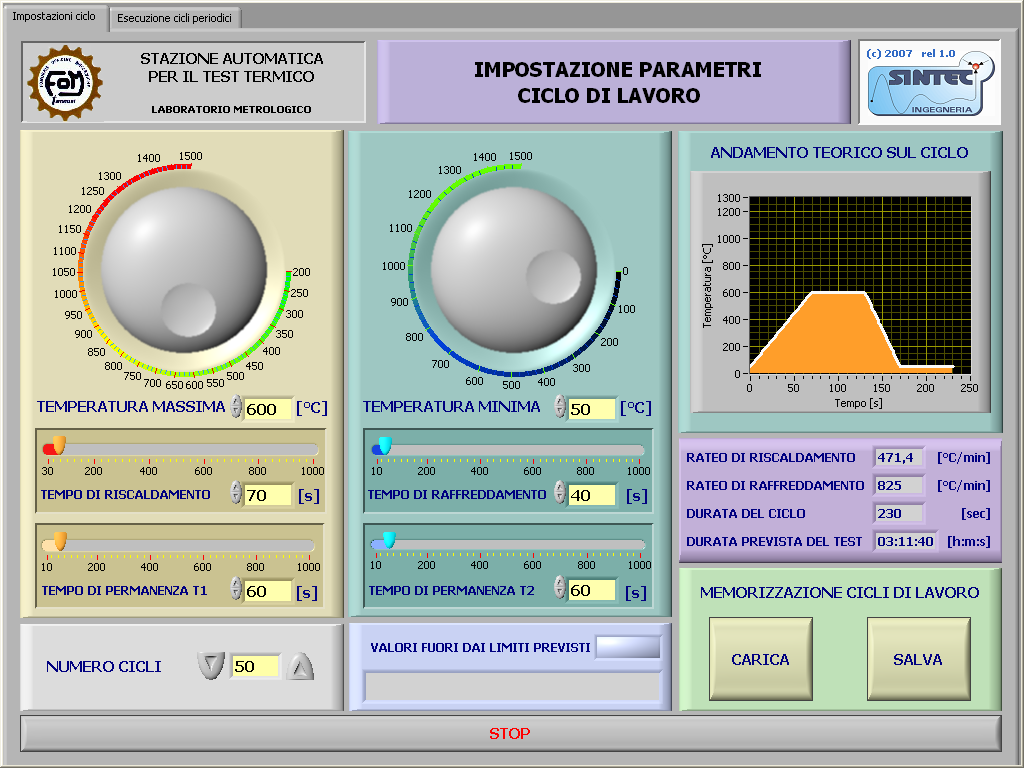This screenshot has height=768, width=1024.
Task: Click Tempo di Permanenza T2 value field
Action: coord(591,590)
